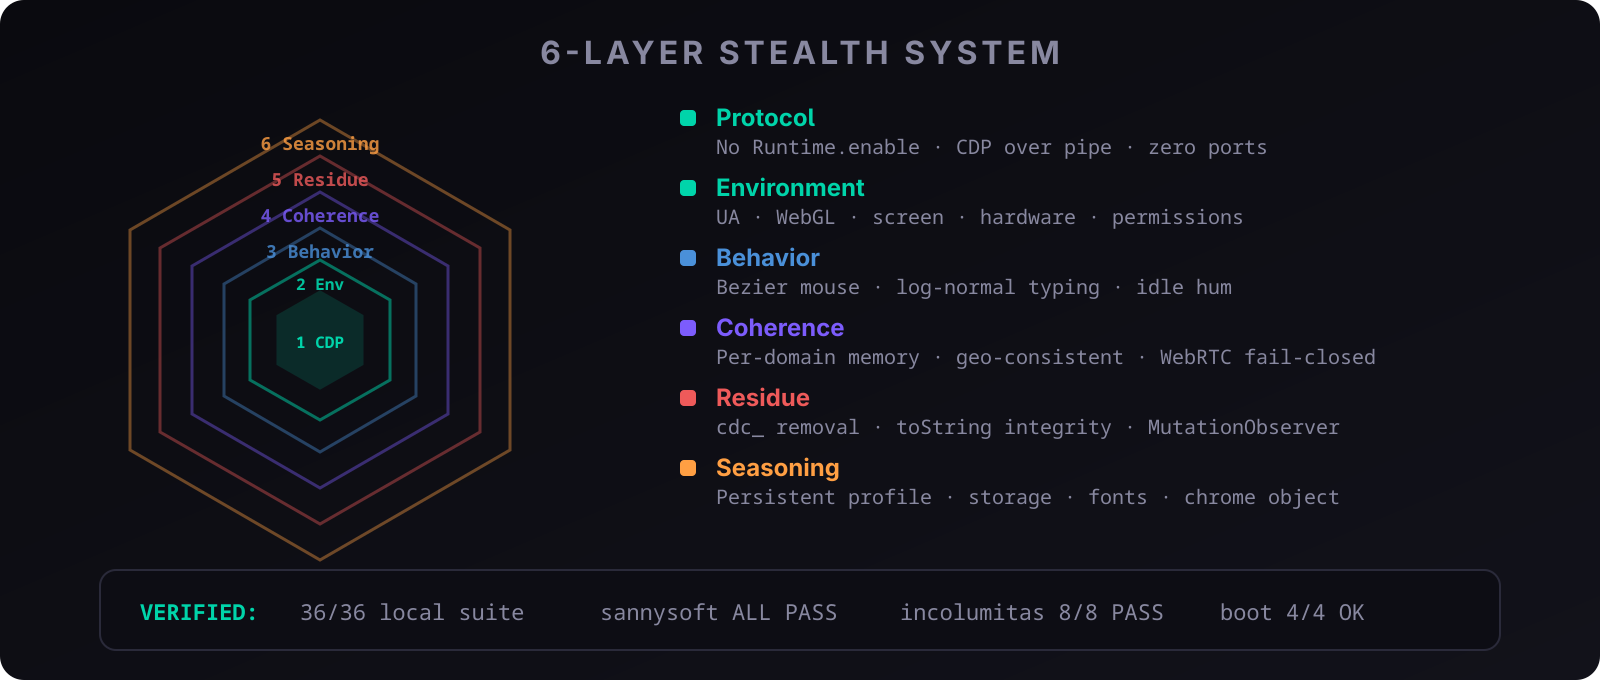Click the 'hardware' text under Environment
This screenshot has height=680, width=1600.
pos(1028,218)
